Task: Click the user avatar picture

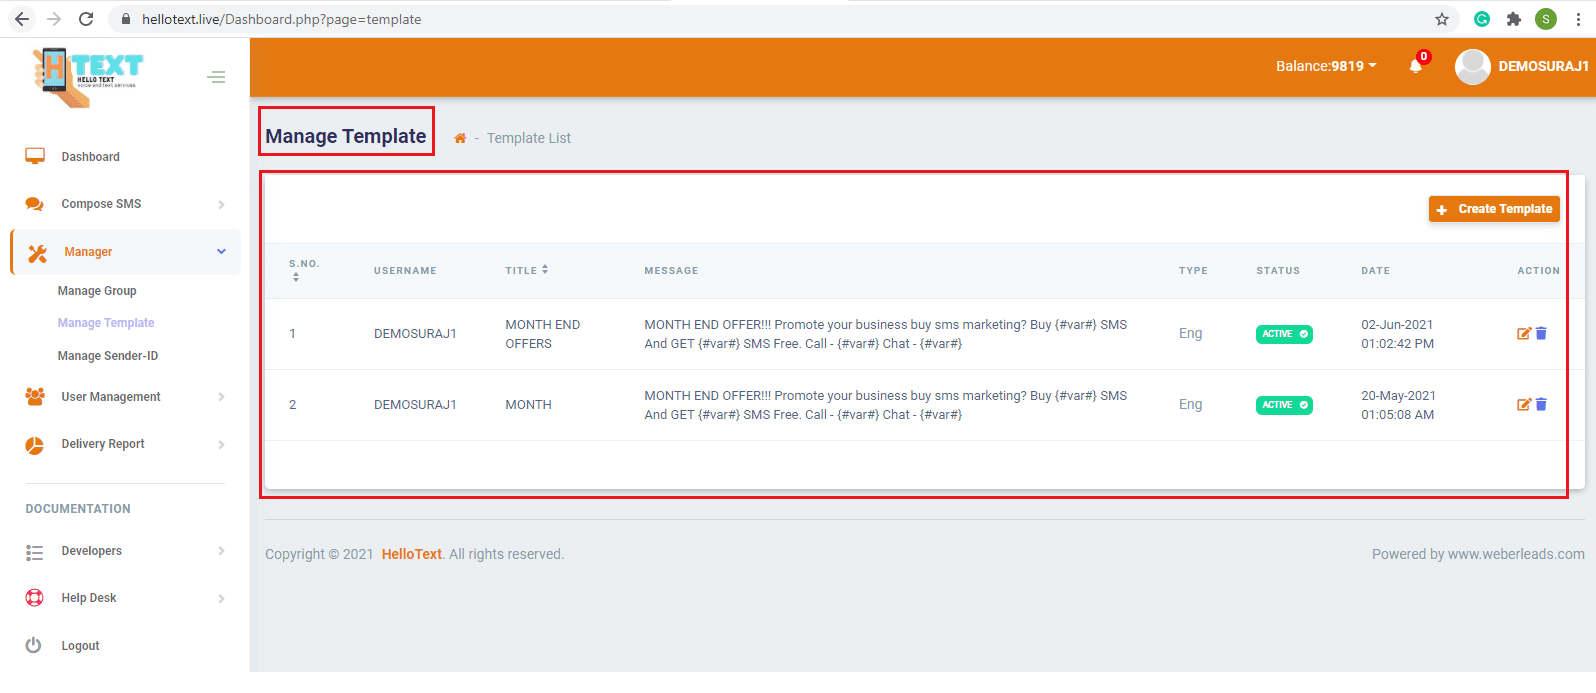Action: 1472,67
